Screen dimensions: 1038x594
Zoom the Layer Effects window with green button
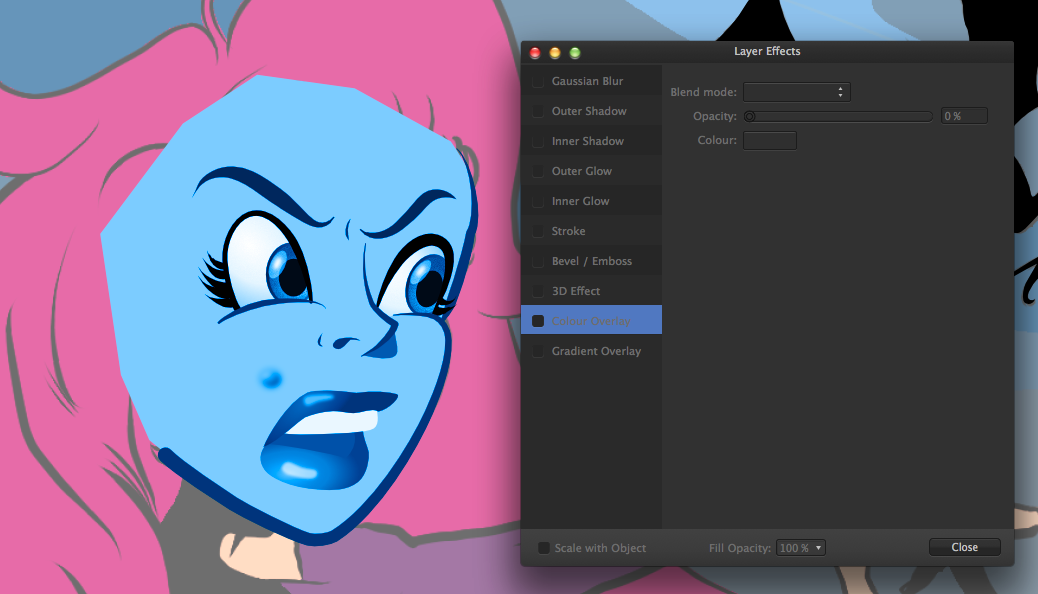click(575, 53)
